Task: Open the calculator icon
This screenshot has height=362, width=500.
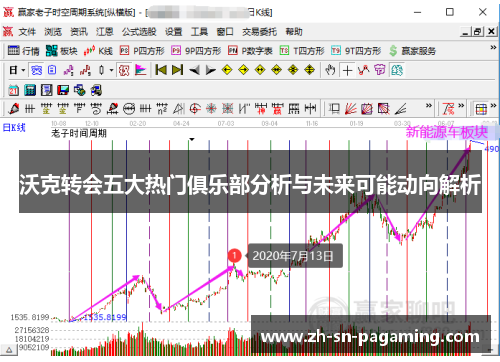Action: coord(30,90)
